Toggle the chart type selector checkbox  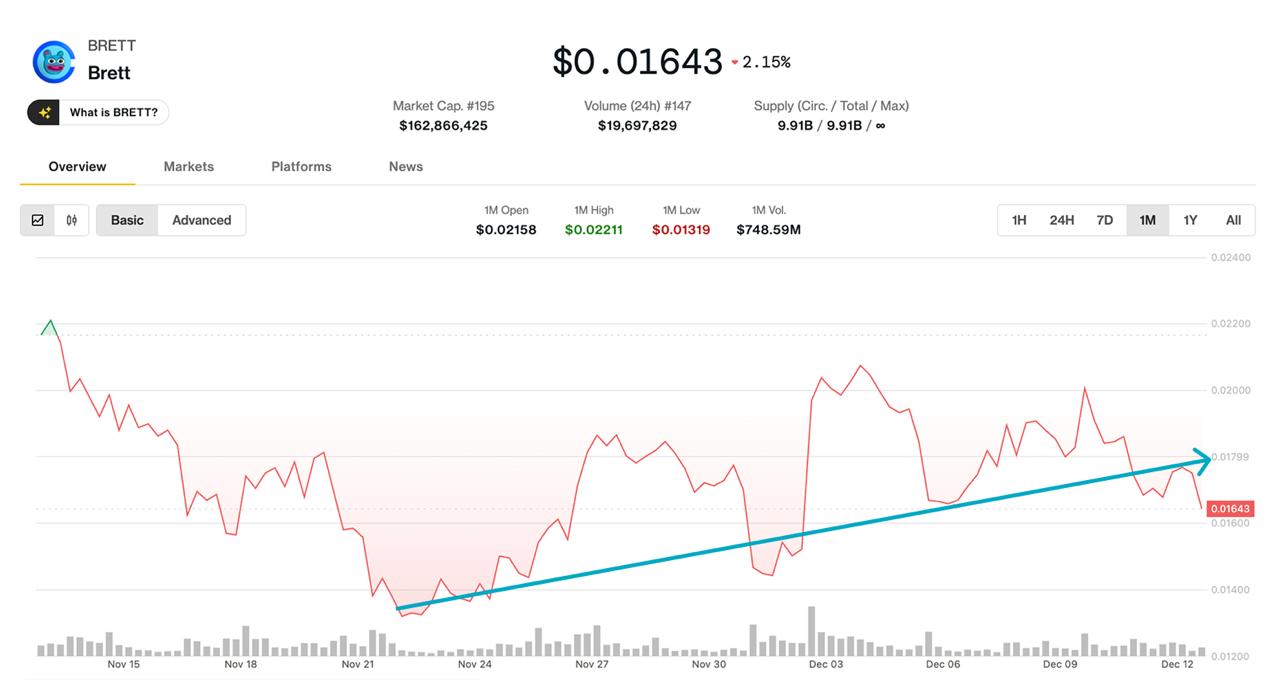point(38,220)
